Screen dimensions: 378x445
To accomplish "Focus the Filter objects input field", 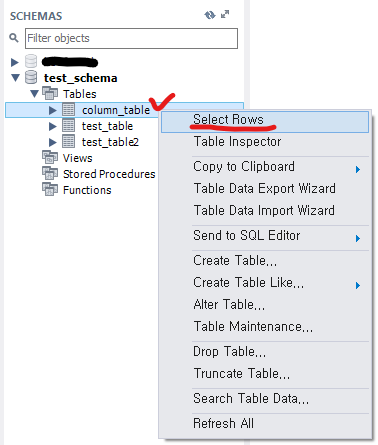I will point(131,38).
